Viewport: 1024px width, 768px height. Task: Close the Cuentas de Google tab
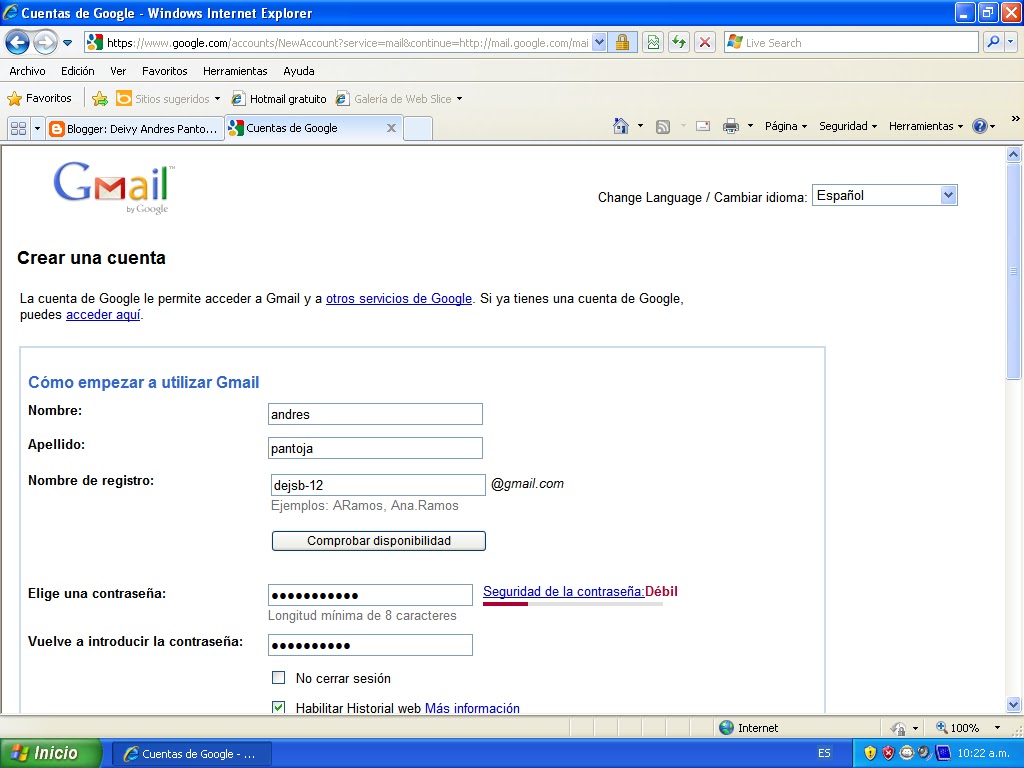click(391, 128)
